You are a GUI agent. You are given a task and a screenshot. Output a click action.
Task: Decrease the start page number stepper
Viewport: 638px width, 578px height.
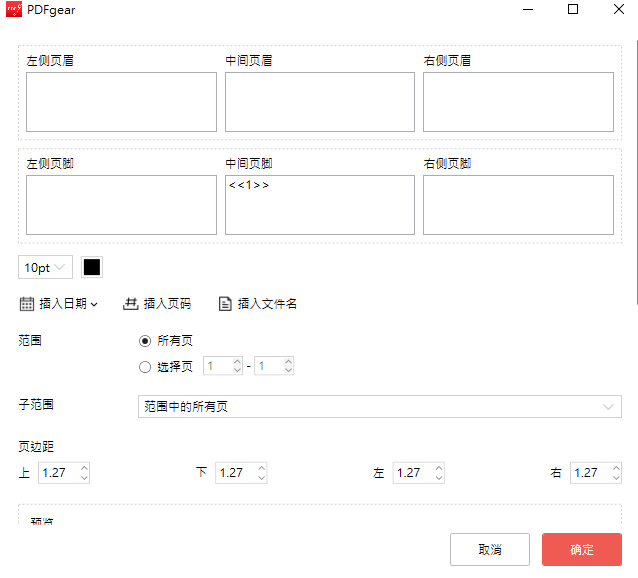(x=237, y=370)
